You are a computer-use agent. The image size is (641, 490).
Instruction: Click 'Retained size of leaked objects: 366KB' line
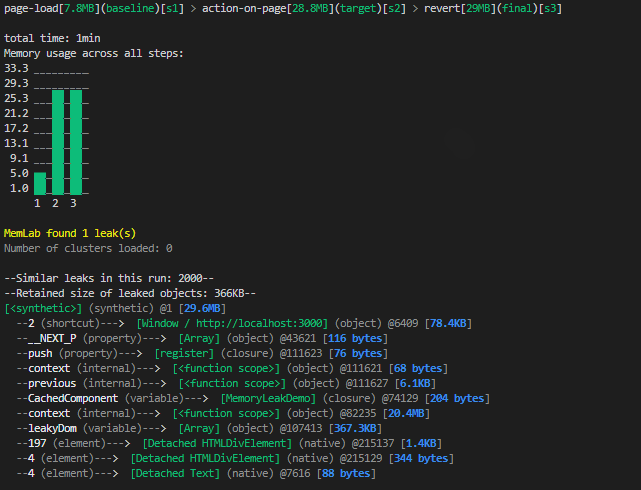130,293
